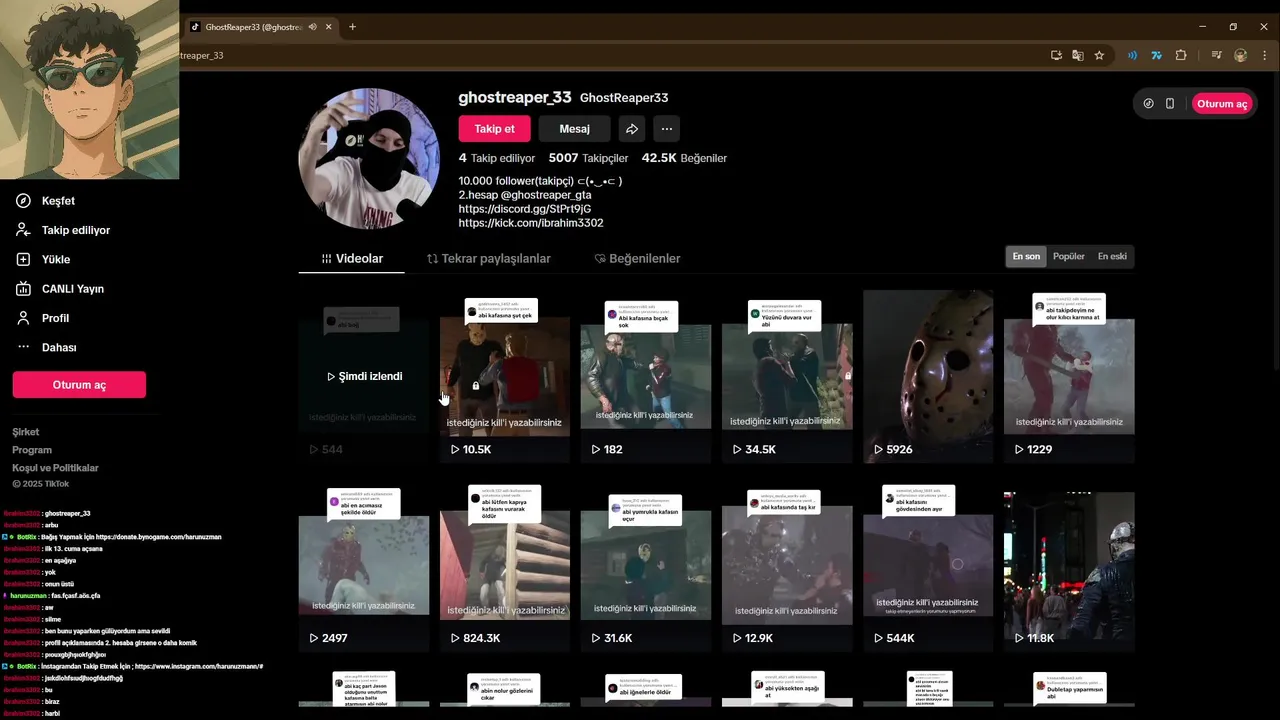Open video with 544K views

pos(928,566)
